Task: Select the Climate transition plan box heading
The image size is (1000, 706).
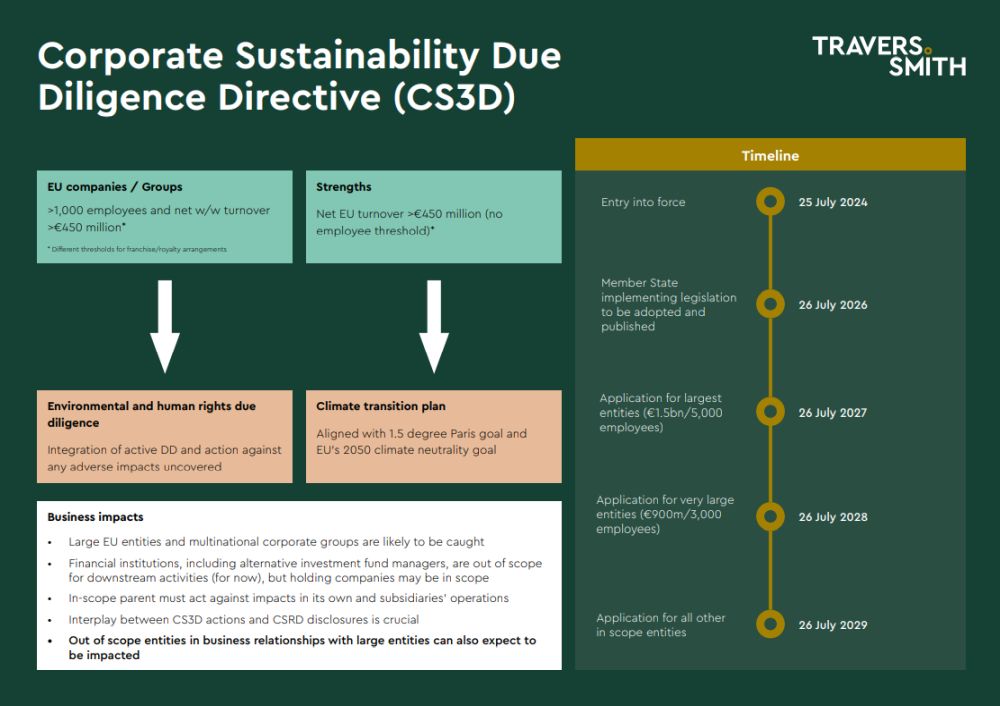Action: point(381,407)
